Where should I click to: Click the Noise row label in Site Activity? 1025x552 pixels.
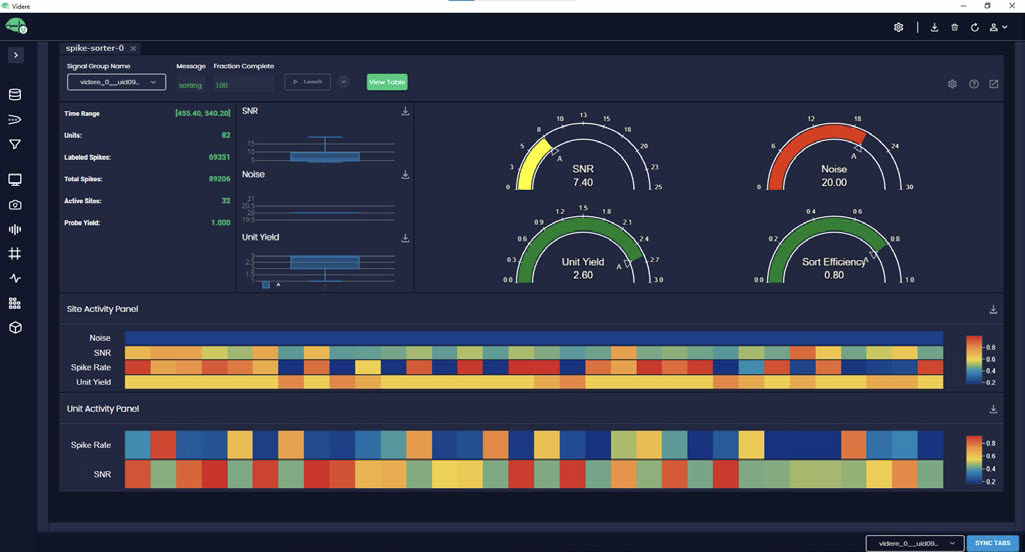coord(100,338)
